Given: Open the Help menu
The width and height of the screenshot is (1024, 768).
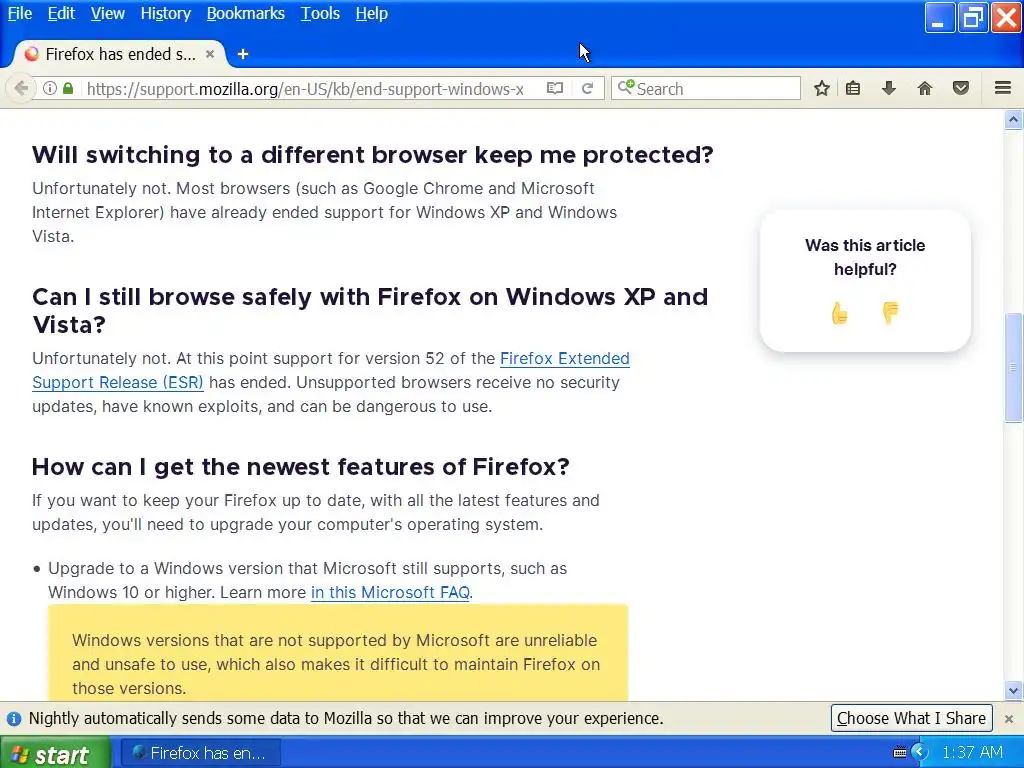Looking at the screenshot, I should 372,13.
